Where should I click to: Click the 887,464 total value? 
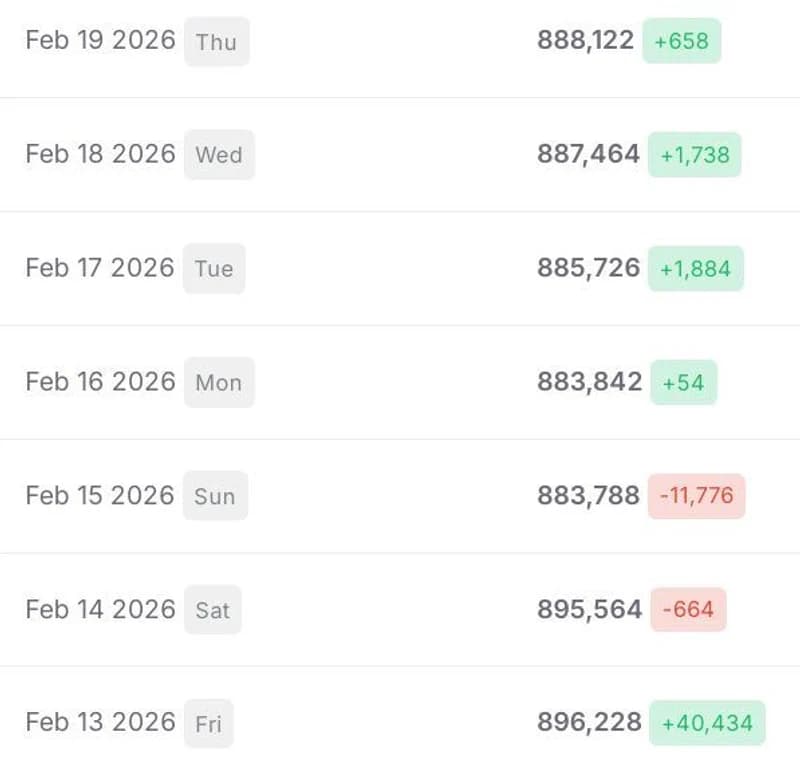click(588, 154)
